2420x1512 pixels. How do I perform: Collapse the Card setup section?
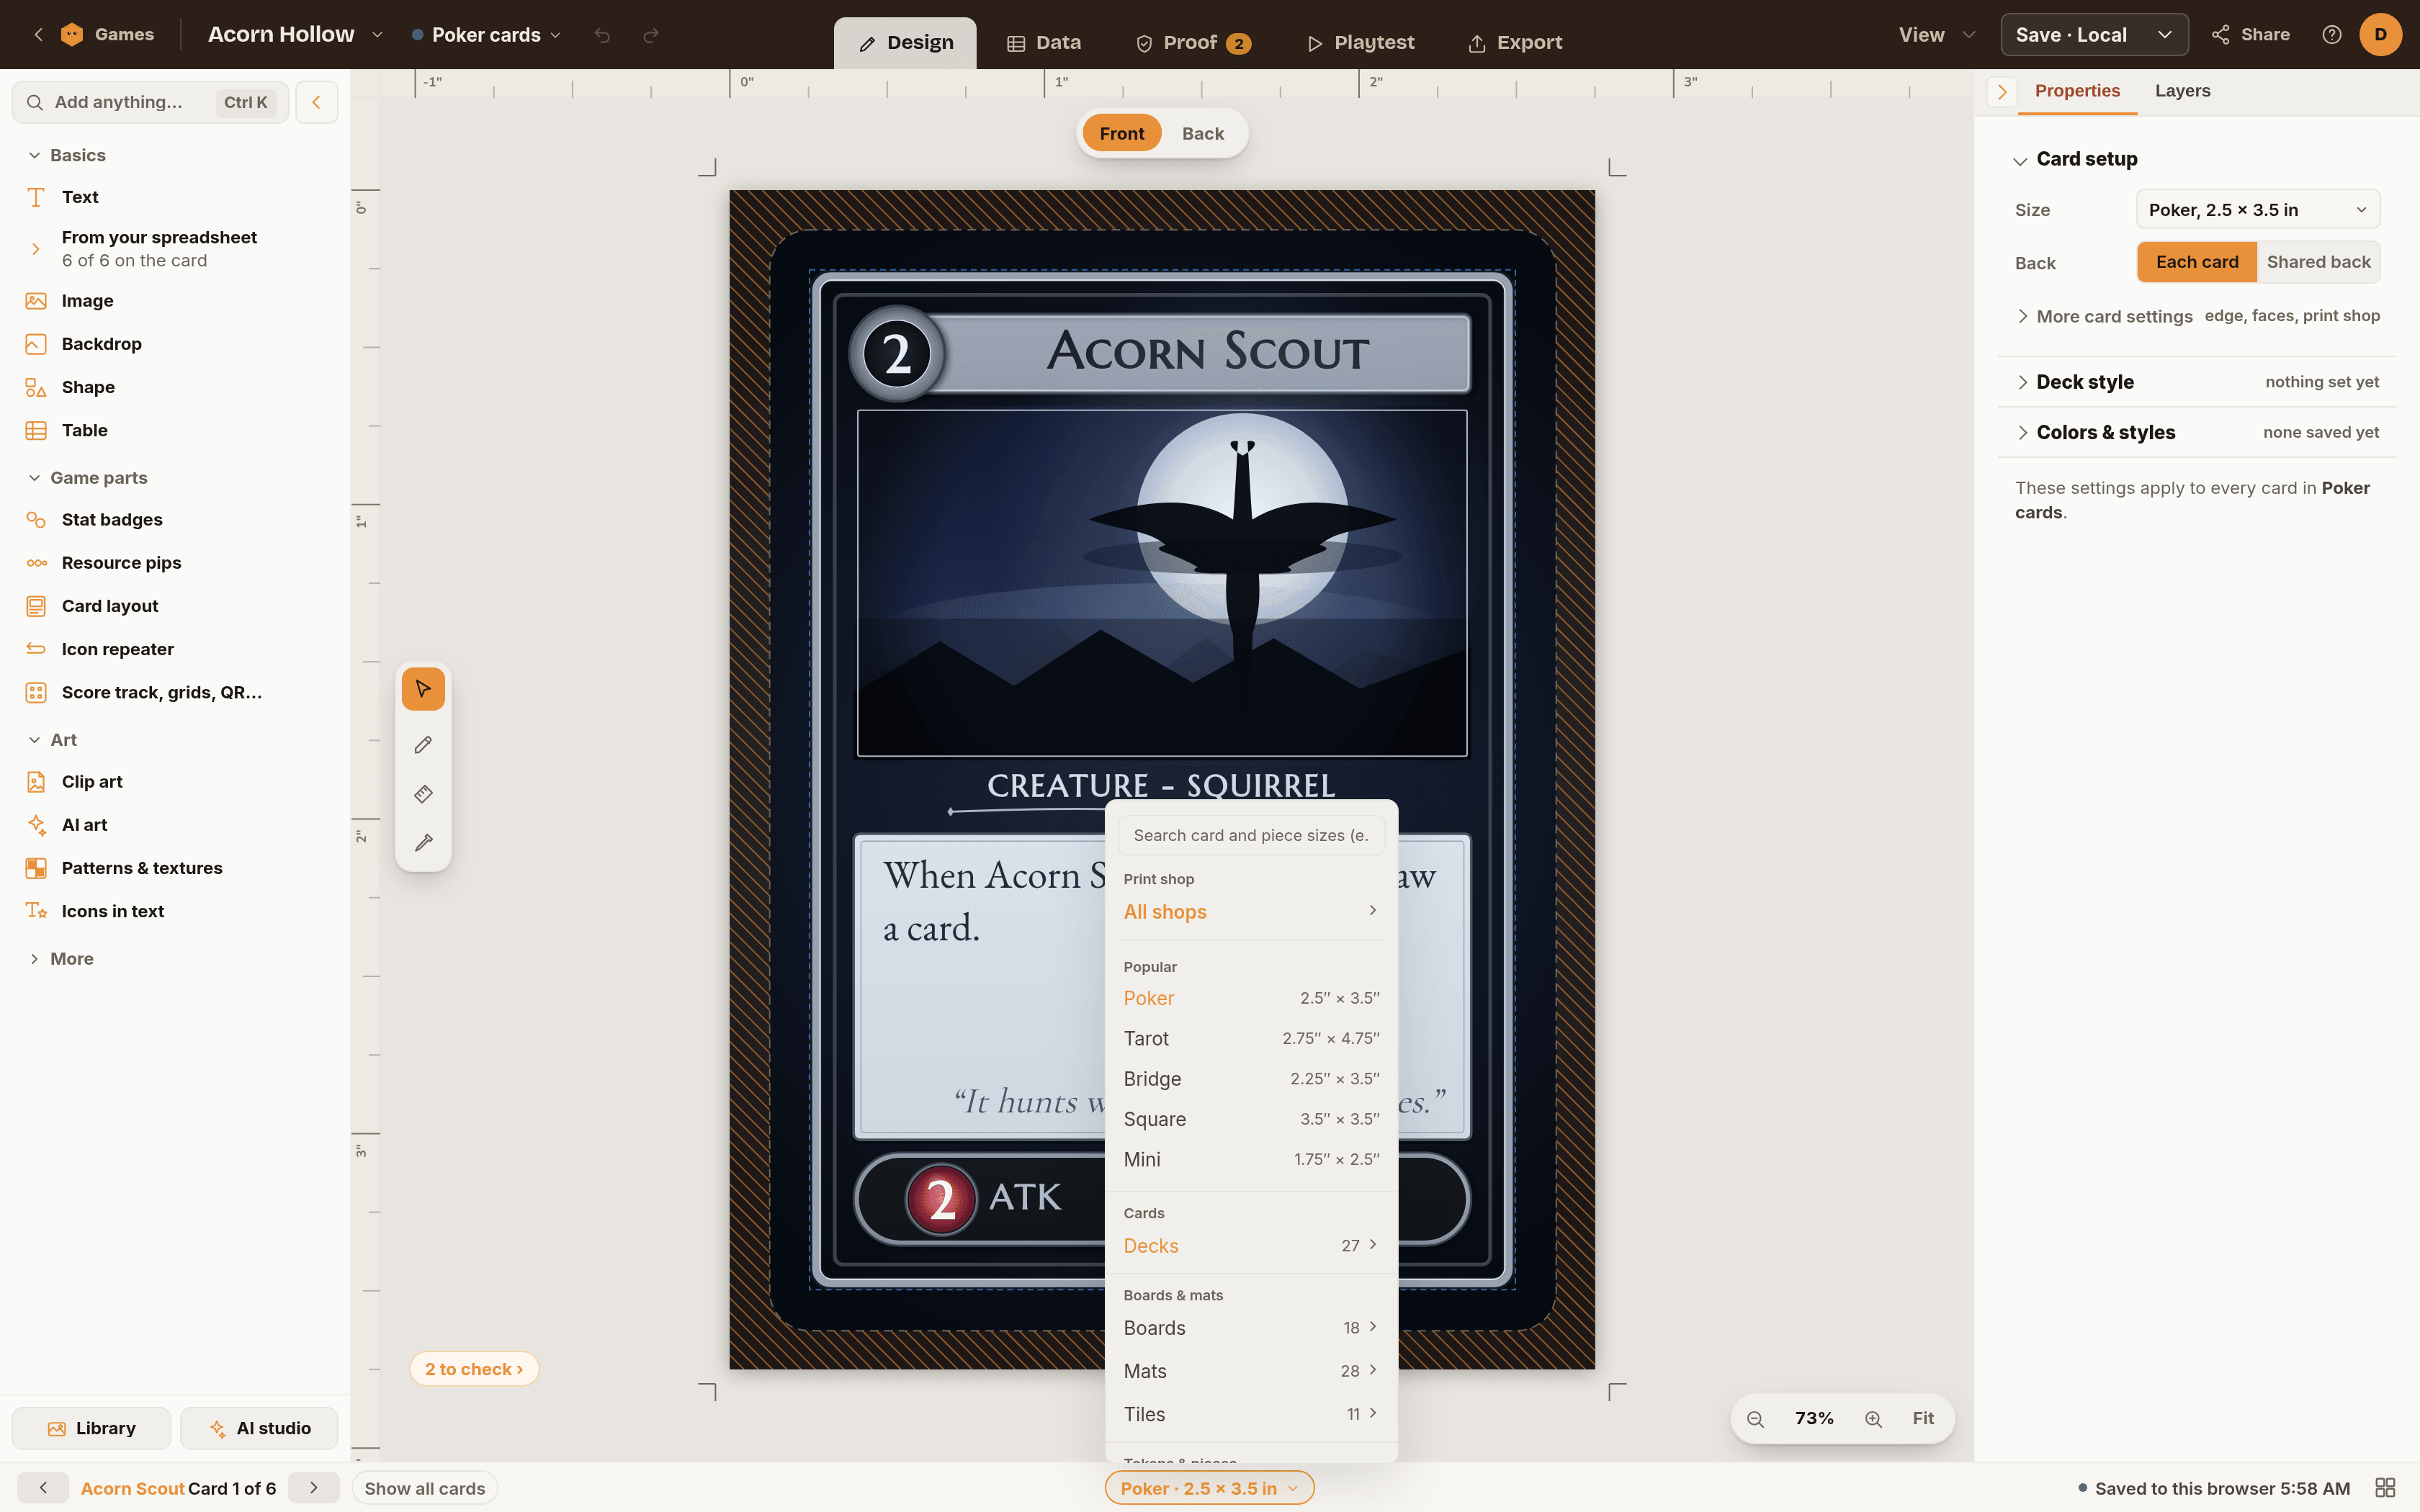coord(2076,159)
